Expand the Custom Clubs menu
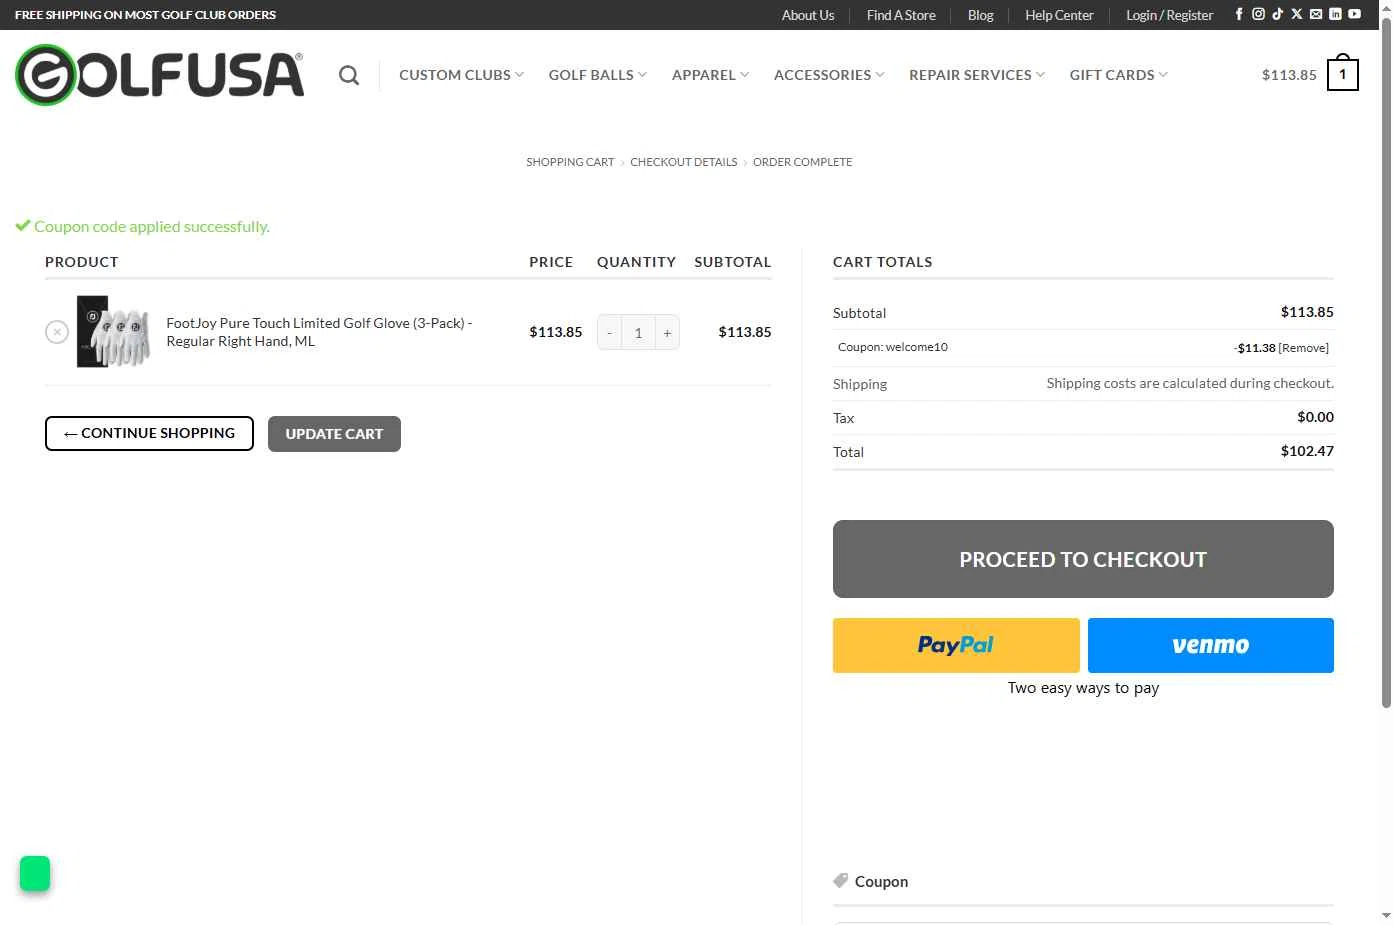 [461, 75]
